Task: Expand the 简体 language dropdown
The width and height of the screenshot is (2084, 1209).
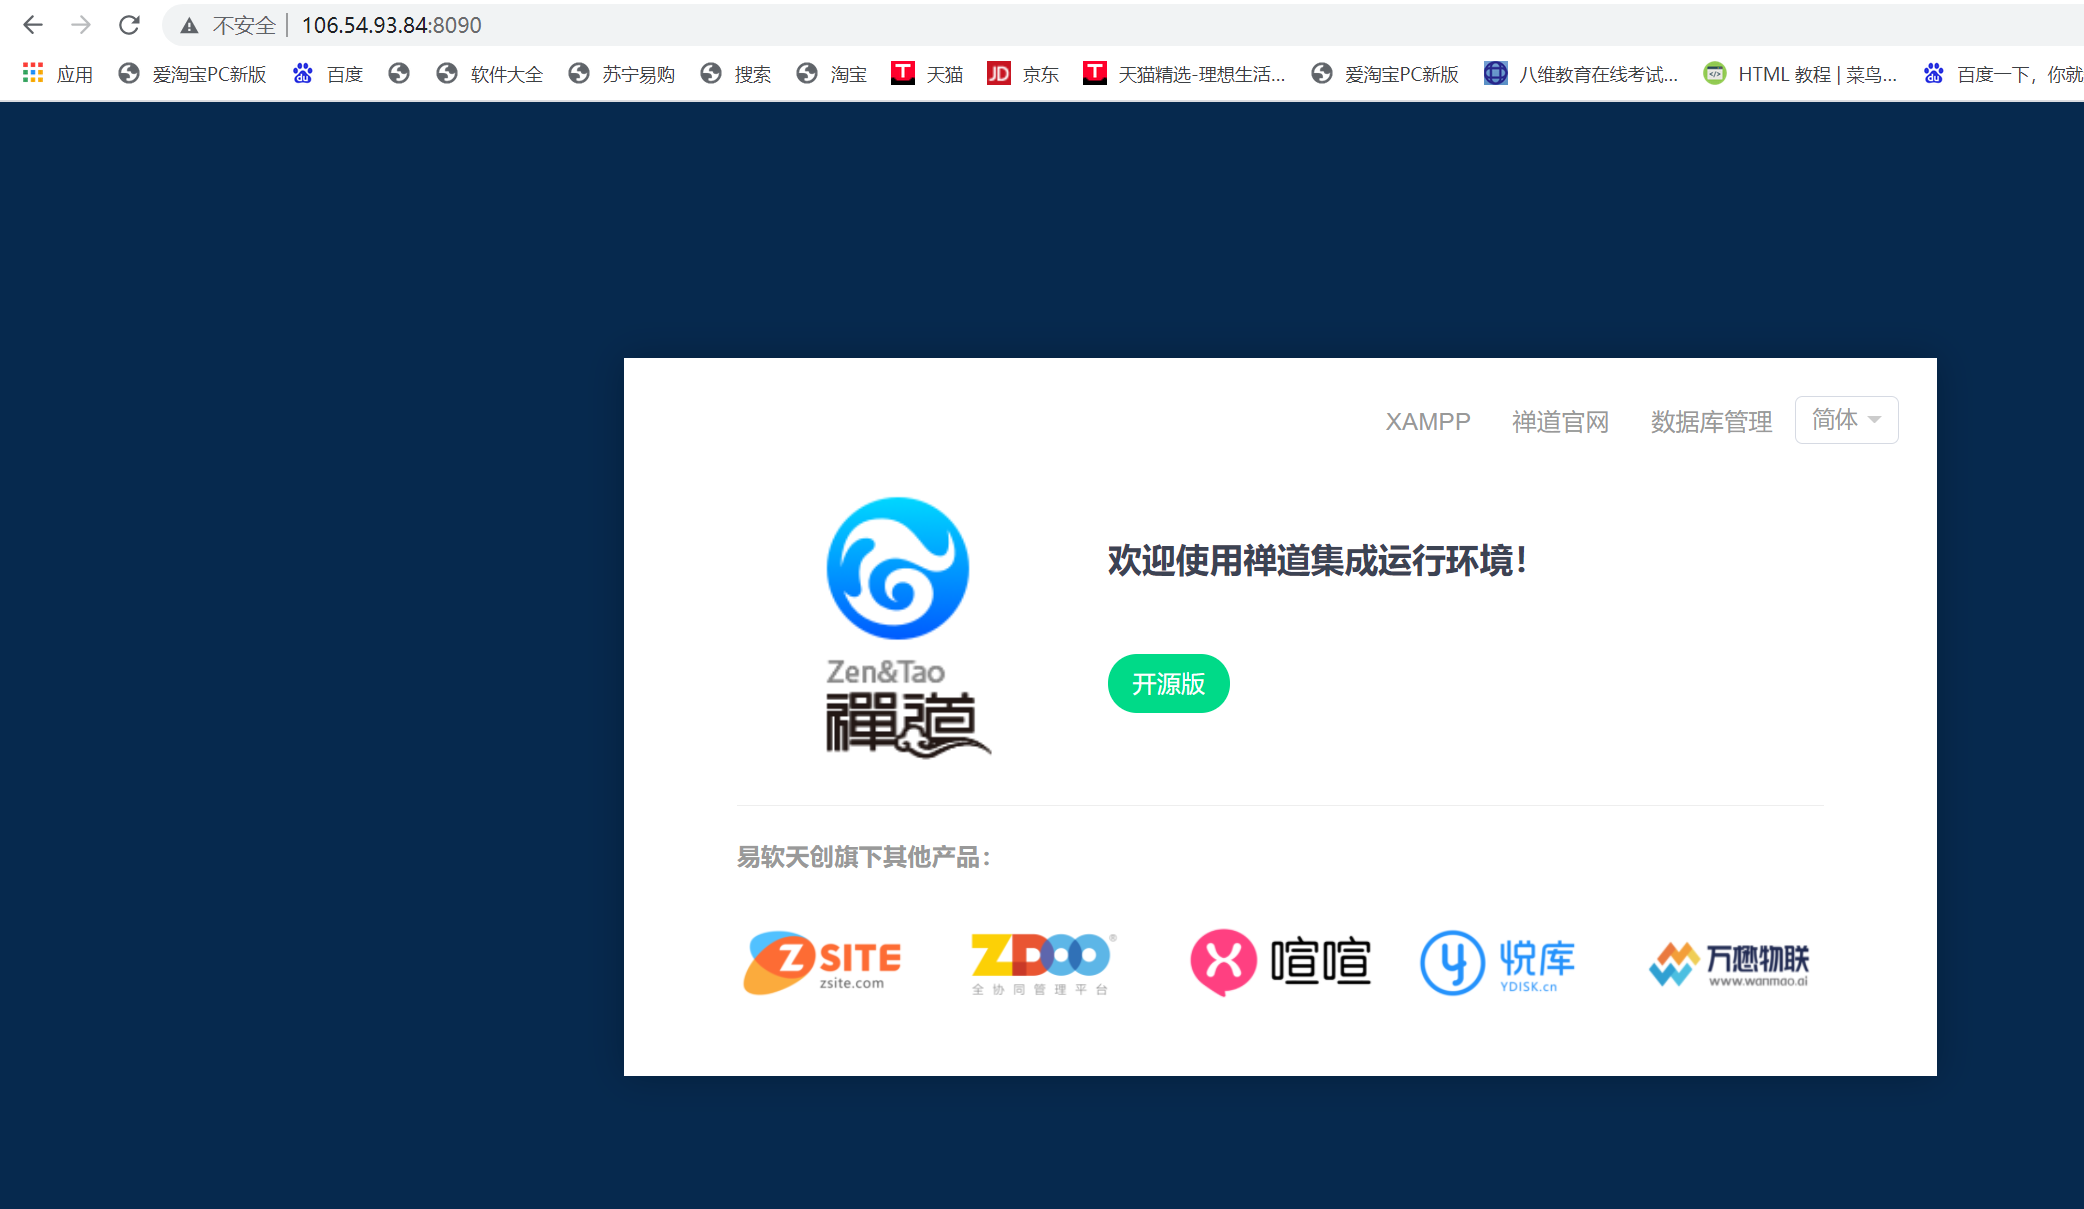Action: (1846, 420)
